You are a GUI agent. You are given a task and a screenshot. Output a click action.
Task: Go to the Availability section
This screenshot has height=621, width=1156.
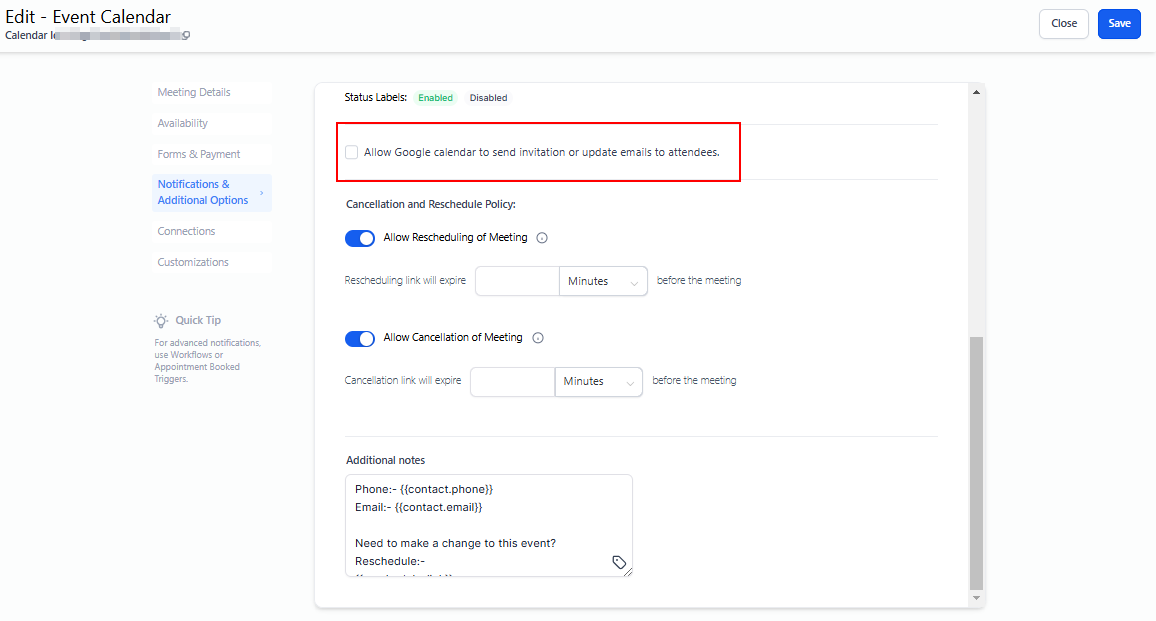pos(183,123)
